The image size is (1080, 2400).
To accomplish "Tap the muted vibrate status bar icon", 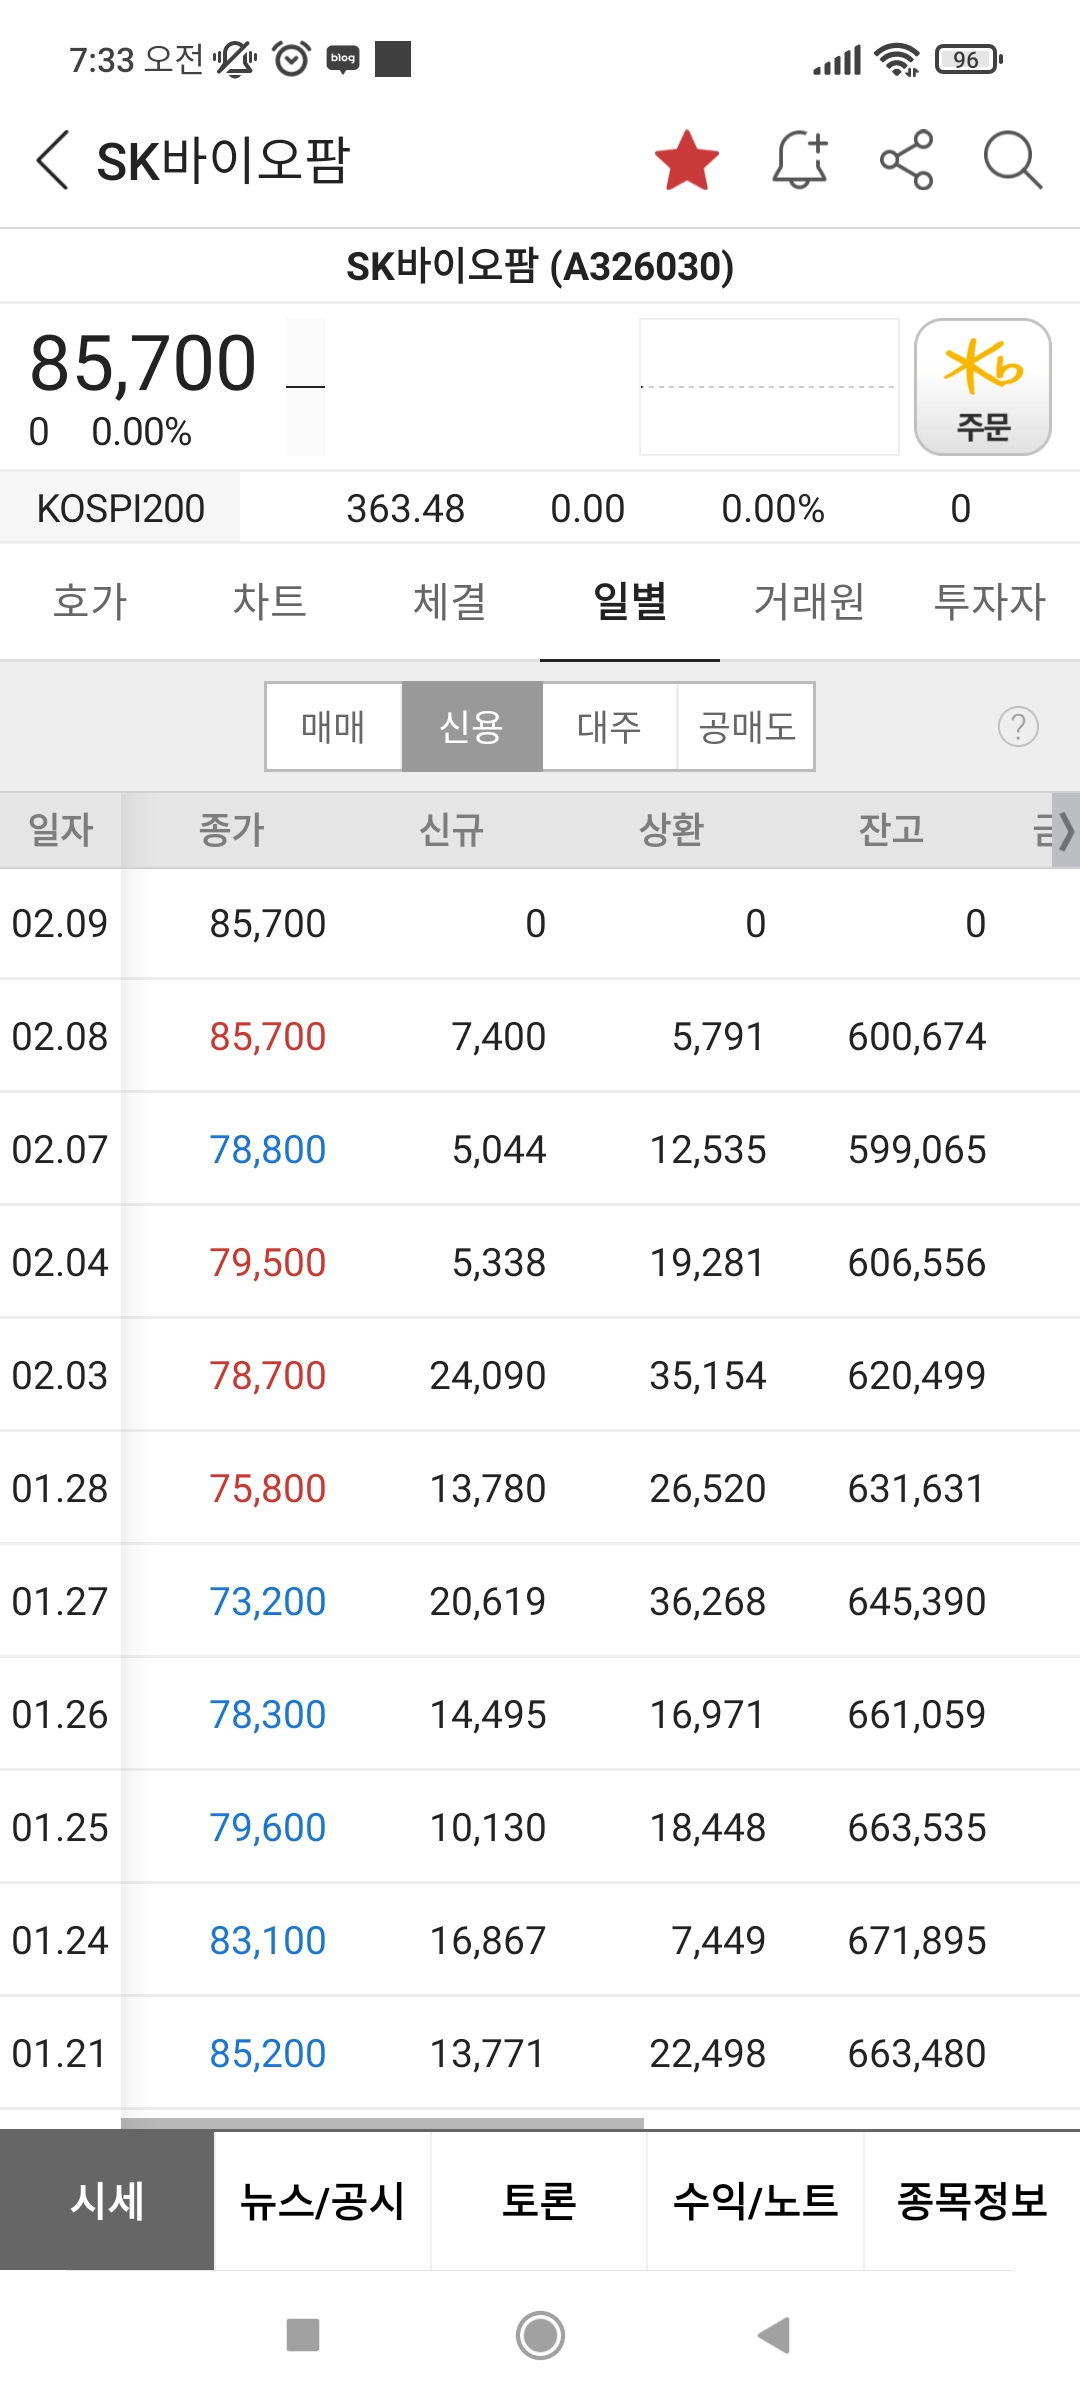I will [x=235, y=59].
